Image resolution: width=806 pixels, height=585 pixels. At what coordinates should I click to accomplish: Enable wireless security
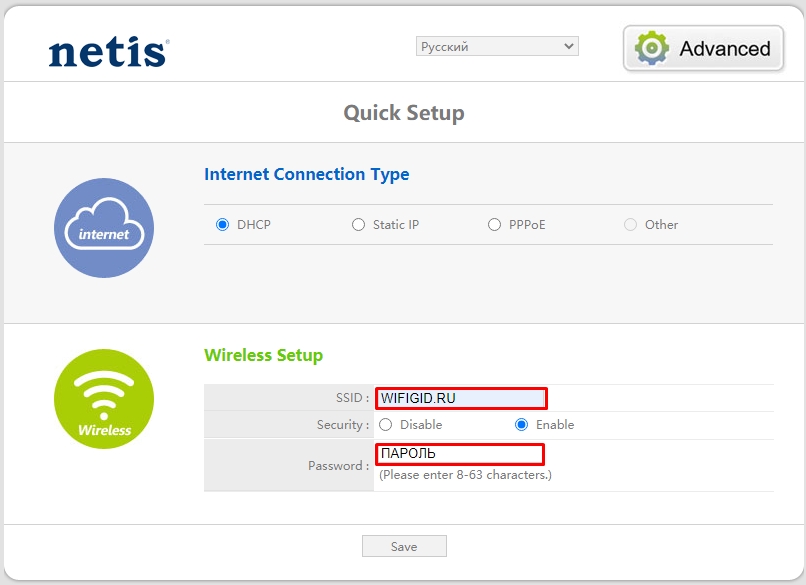(x=521, y=425)
